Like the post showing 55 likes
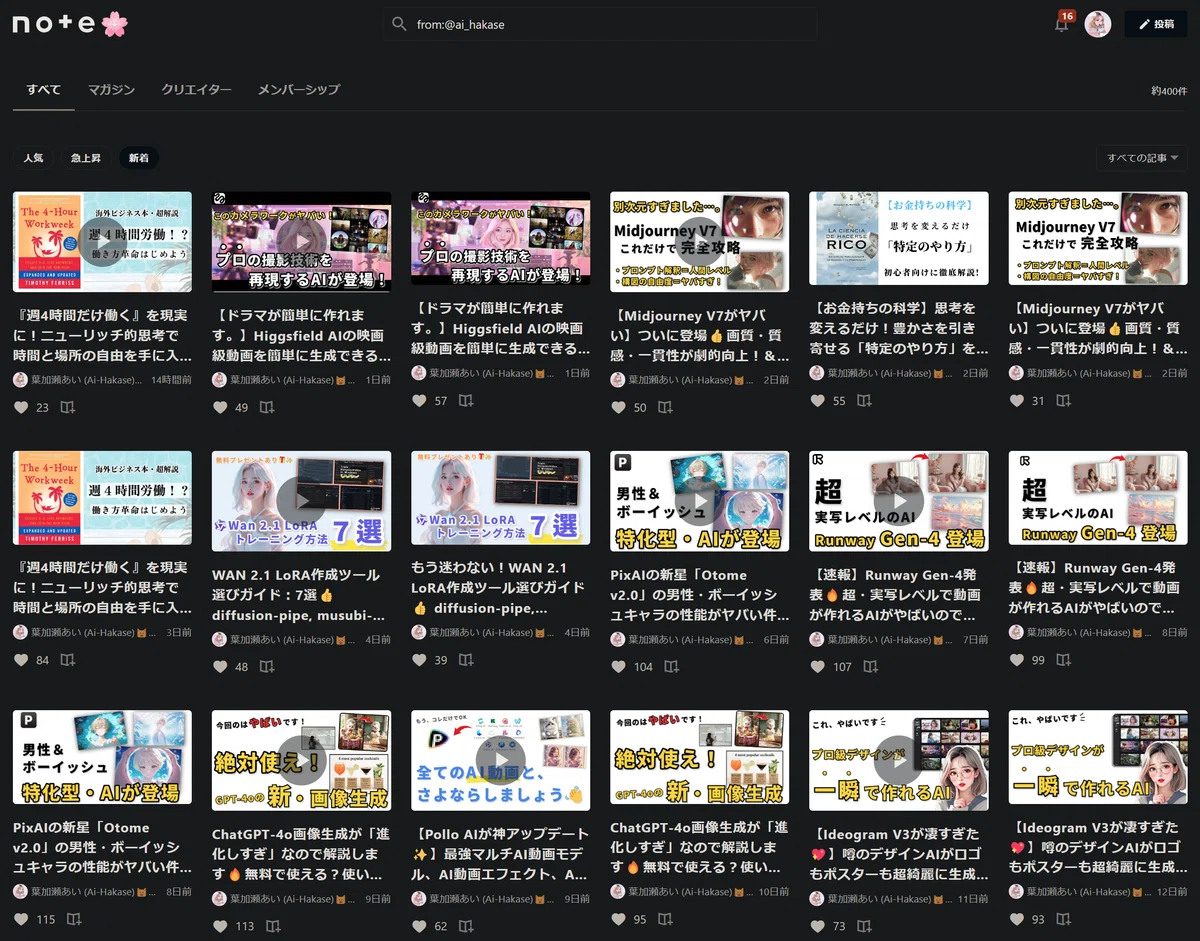The height and width of the screenshot is (941, 1200). coord(818,400)
